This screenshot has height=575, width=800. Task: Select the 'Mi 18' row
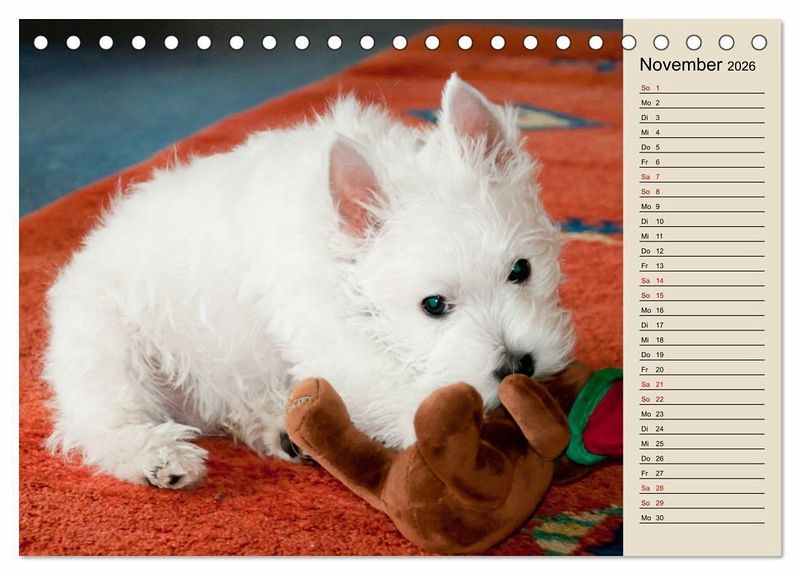point(702,339)
